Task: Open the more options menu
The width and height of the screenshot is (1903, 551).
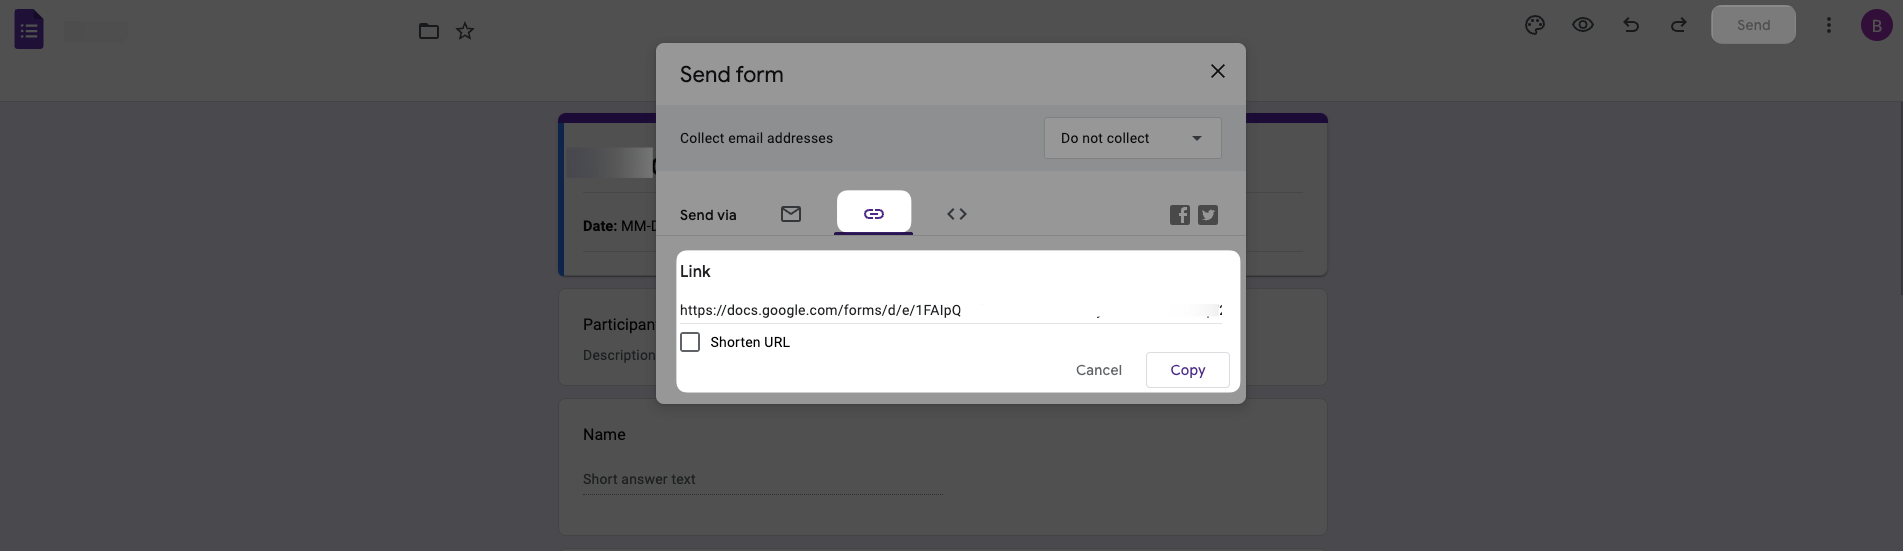Action: [x=1829, y=25]
